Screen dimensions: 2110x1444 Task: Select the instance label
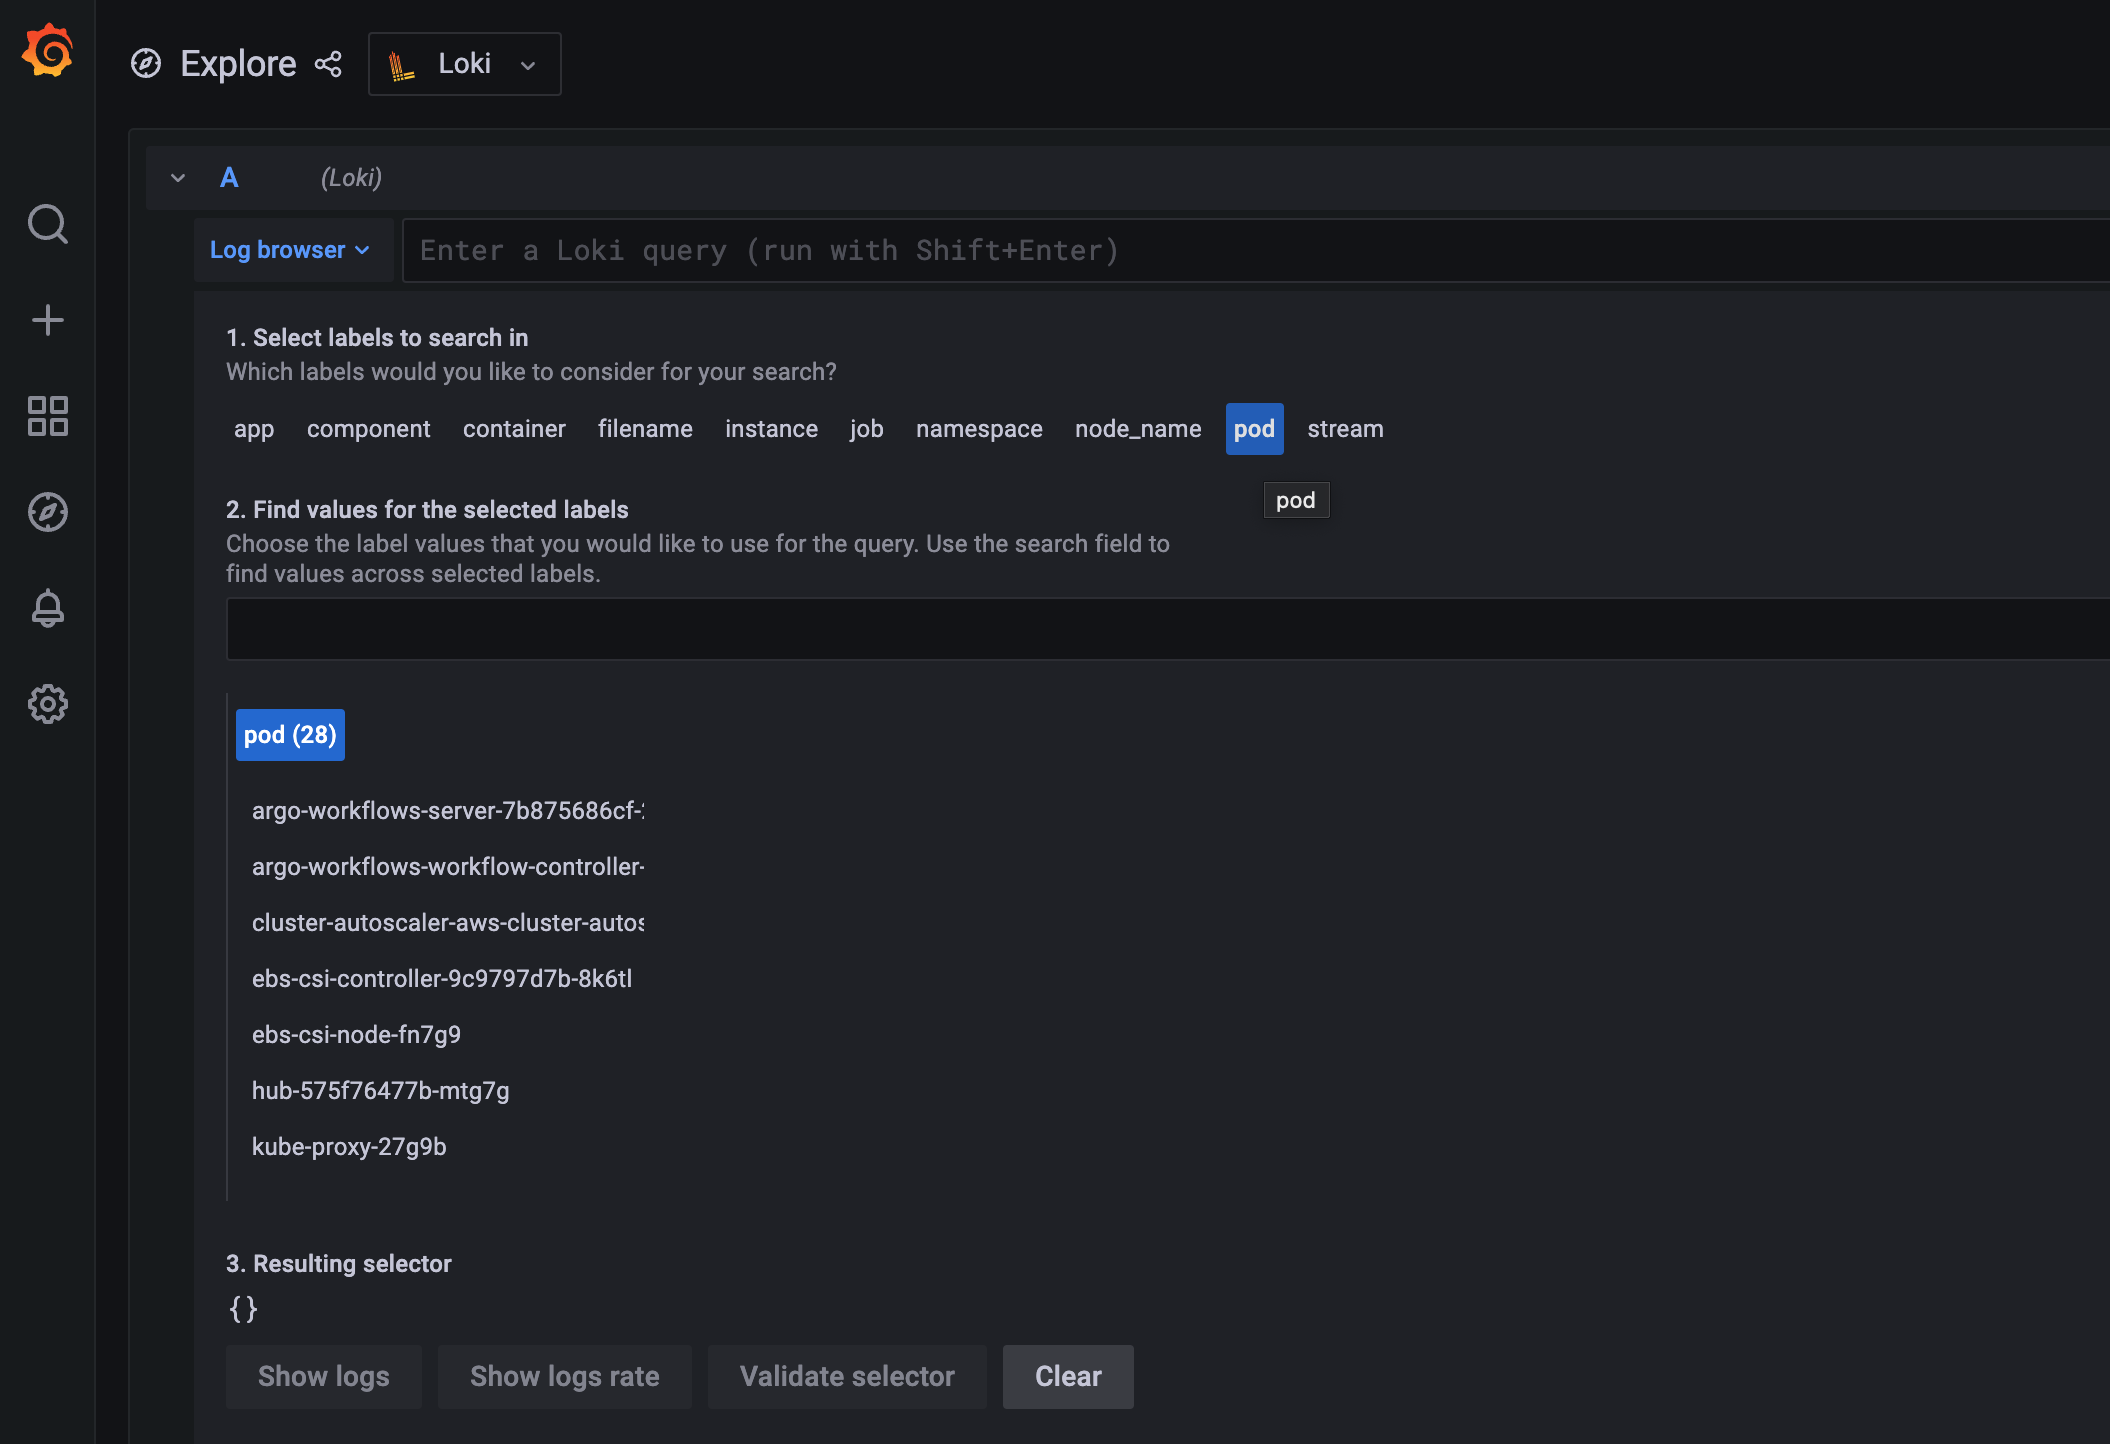(x=771, y=429)
